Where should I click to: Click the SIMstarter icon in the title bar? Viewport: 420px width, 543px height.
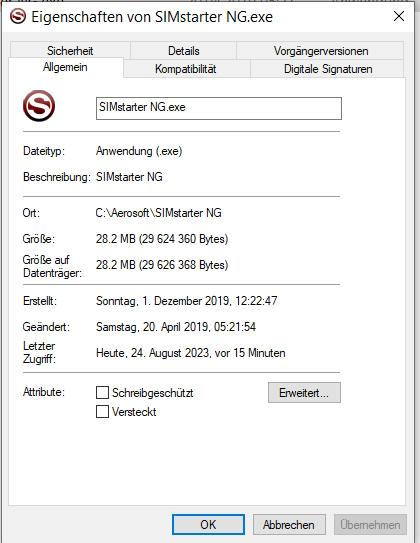click(x=18, y=16)
